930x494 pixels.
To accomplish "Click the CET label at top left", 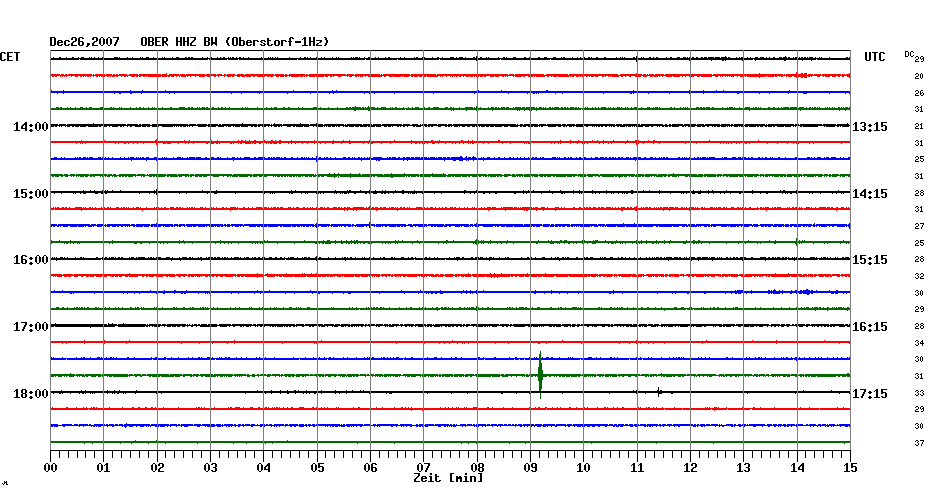I will tap(10, 57).
